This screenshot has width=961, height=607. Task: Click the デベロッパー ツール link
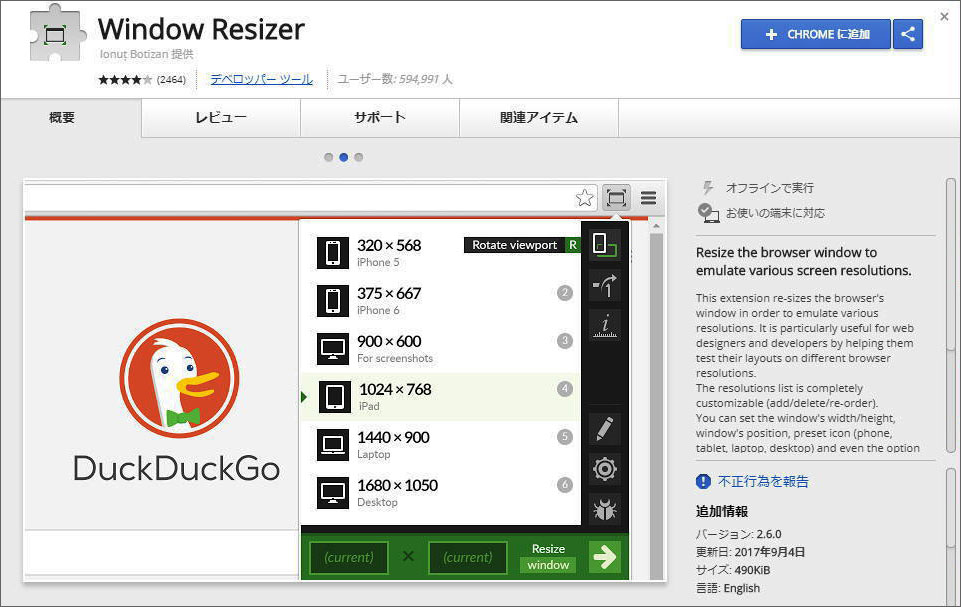[261, 79]
